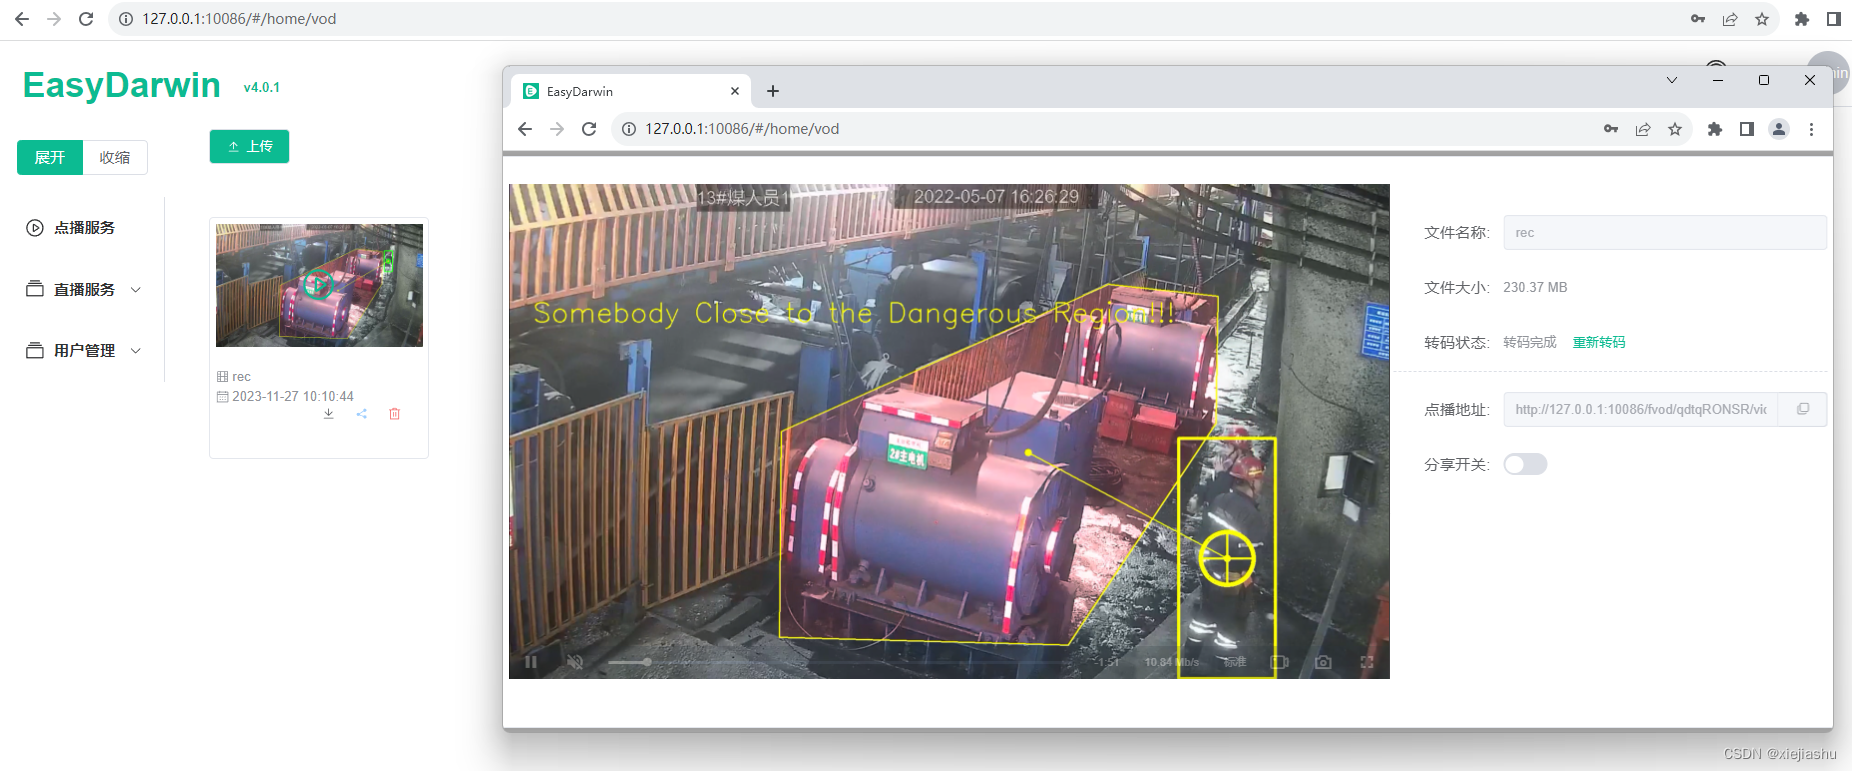
Task: Share this page in front window
Action: [1643, 129]
